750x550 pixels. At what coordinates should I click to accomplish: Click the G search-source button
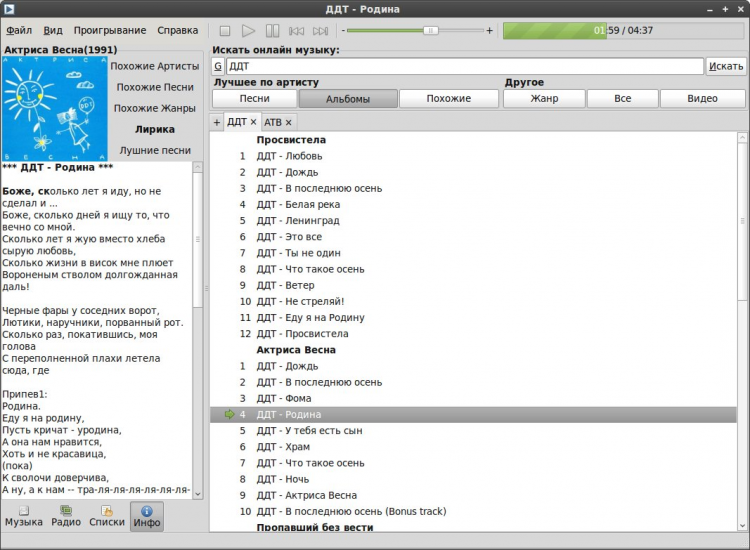click(218, 66)
